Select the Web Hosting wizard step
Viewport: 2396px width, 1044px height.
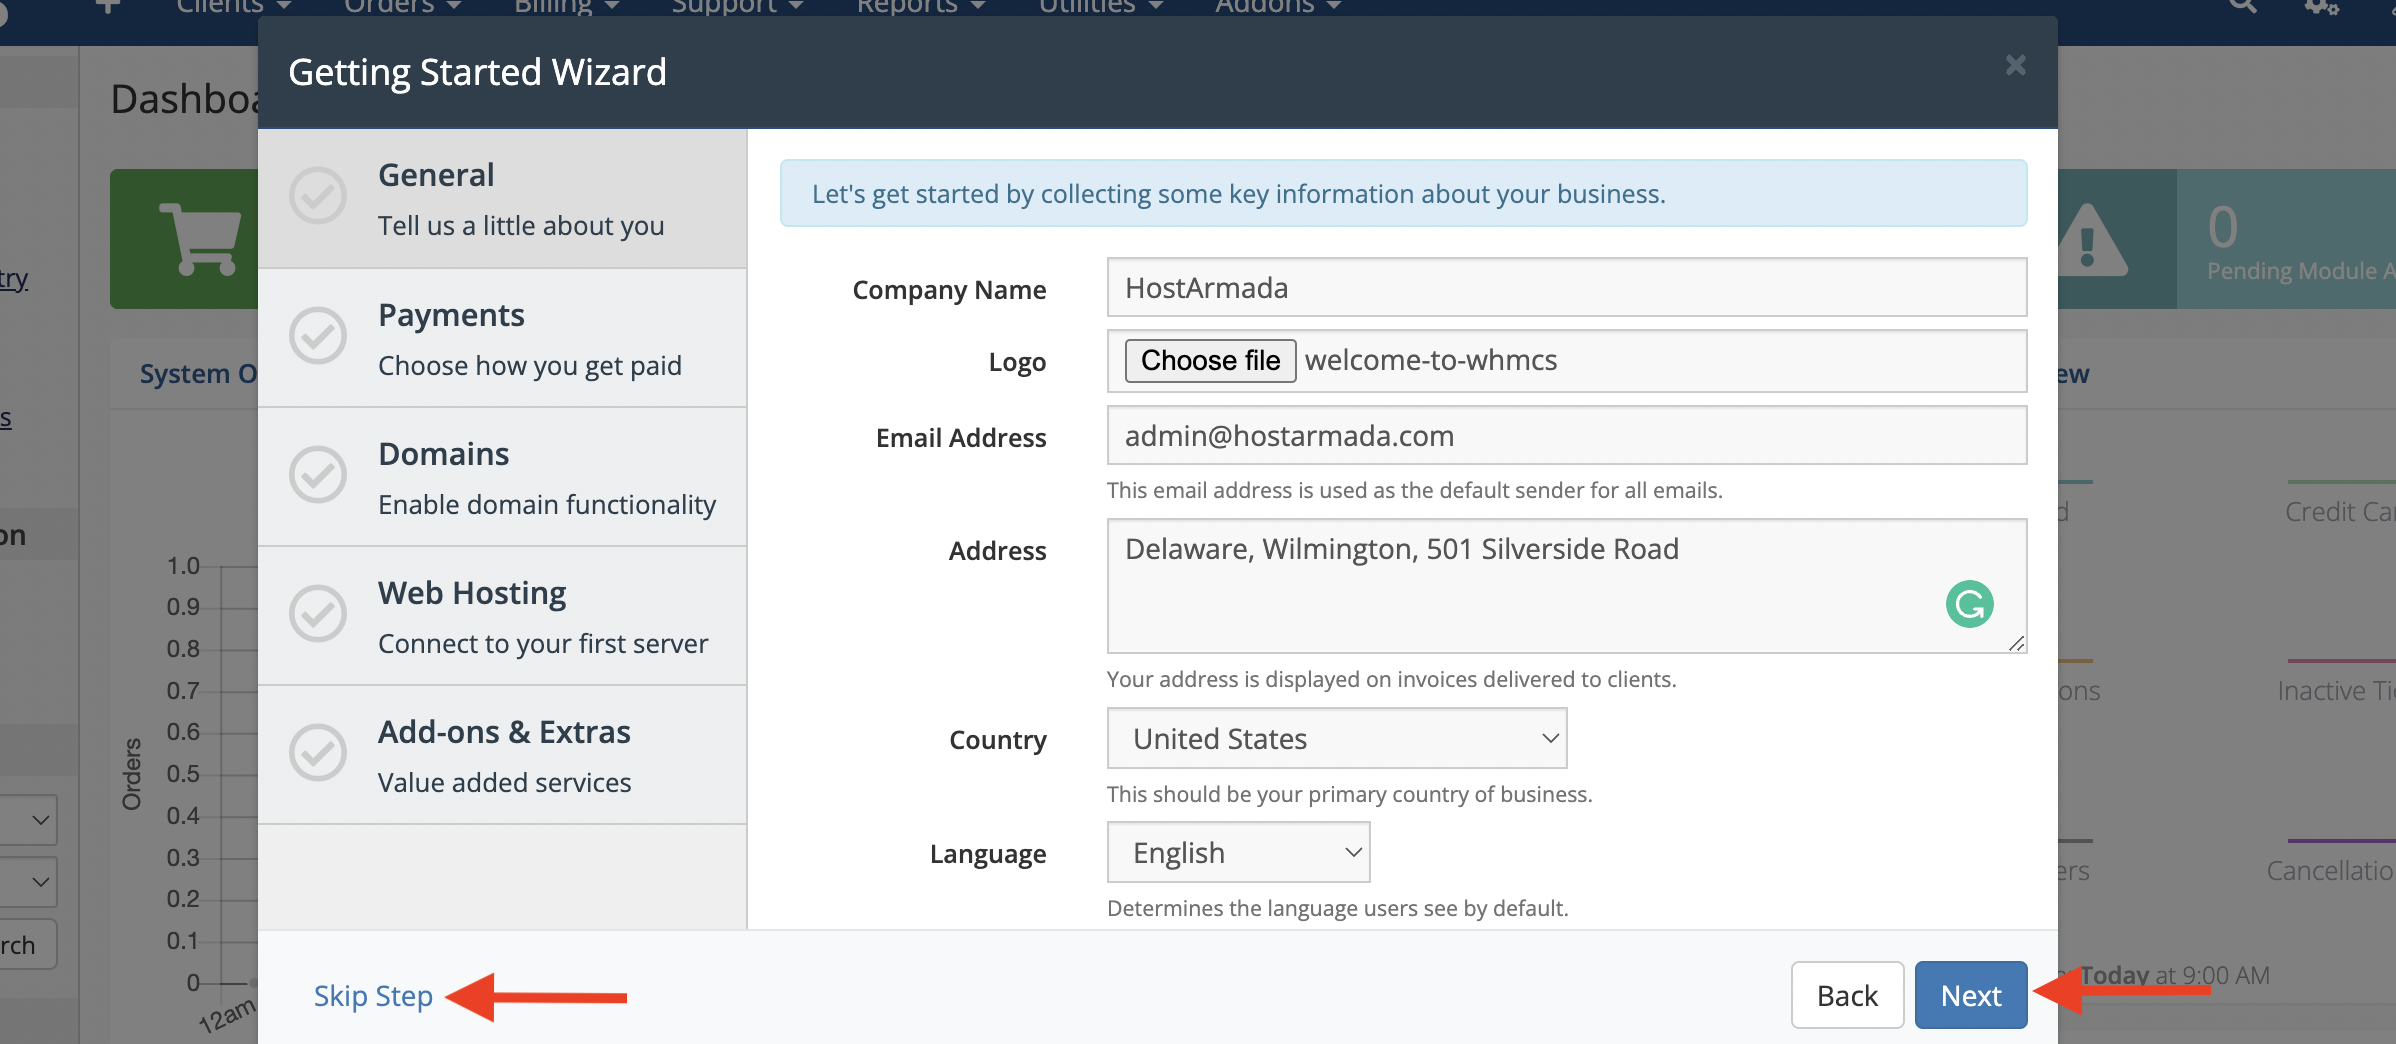click(x=502, y=616)
